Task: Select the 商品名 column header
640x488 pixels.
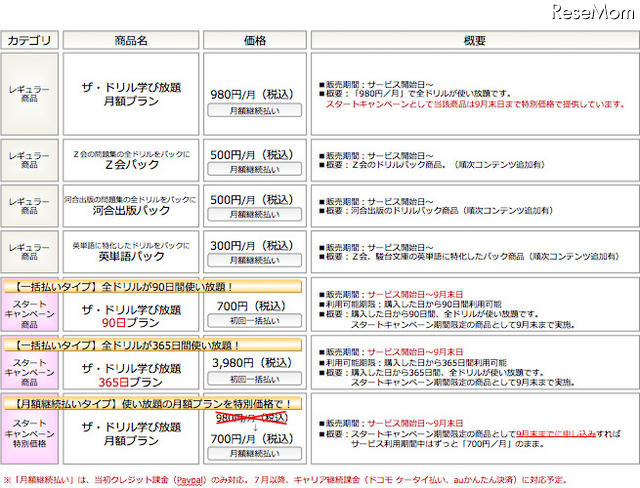Action: pyautogui.click(x=131, y=40)
